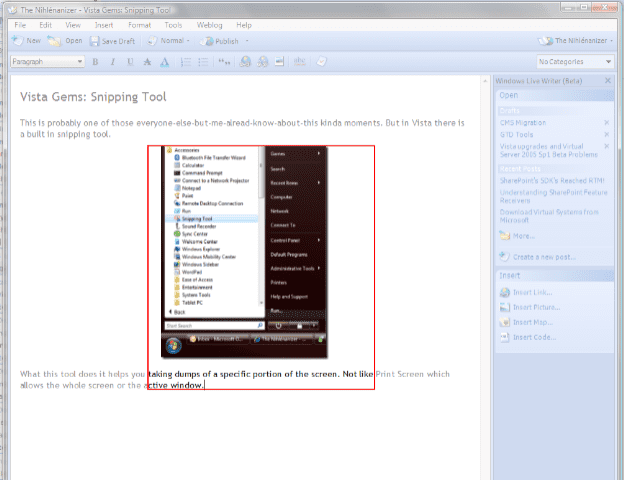Apply Strikethrough formatting

147,62
